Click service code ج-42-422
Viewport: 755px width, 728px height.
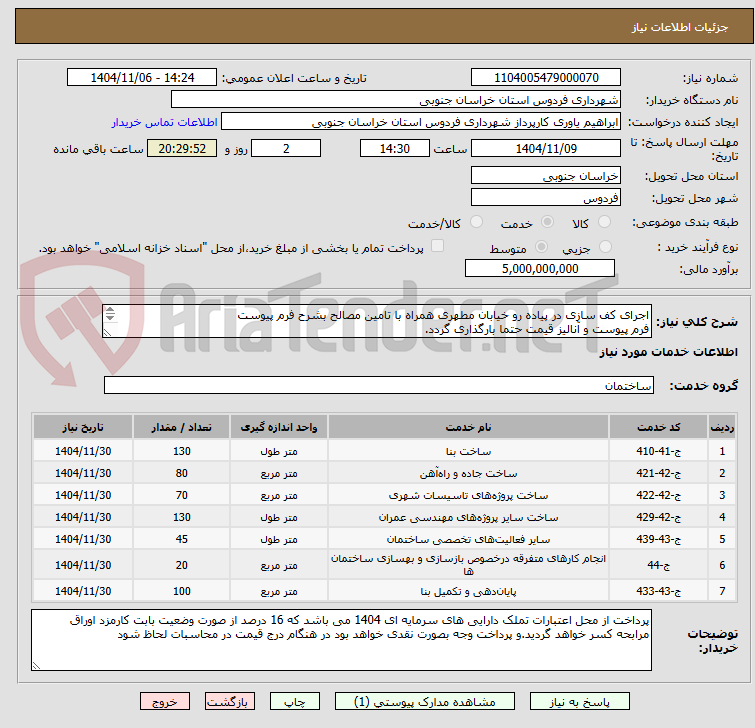point(658,495)
